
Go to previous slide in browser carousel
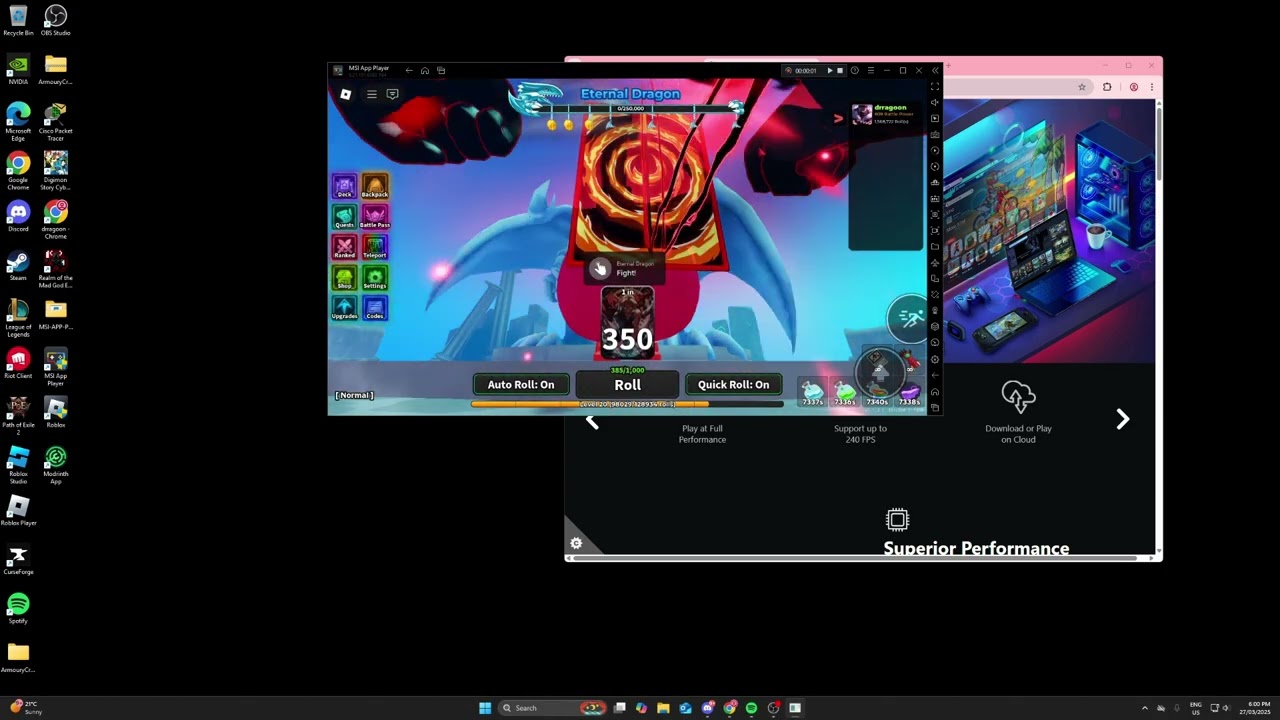click(x=593, y=422)
